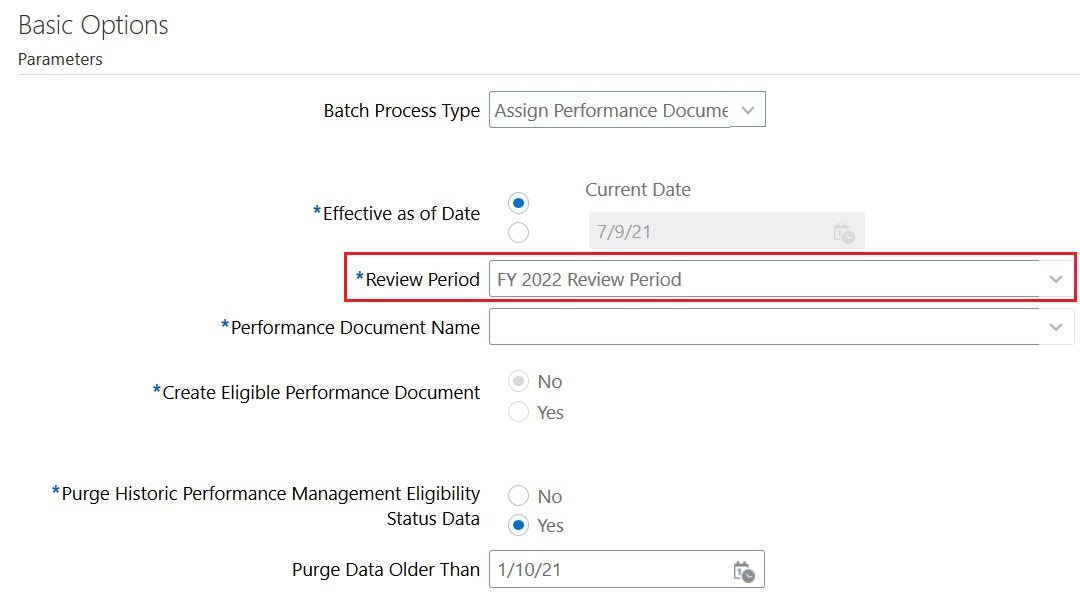The image size is (1080, 599).
Task: Click the Current Date label text
Action: [638, 189]
